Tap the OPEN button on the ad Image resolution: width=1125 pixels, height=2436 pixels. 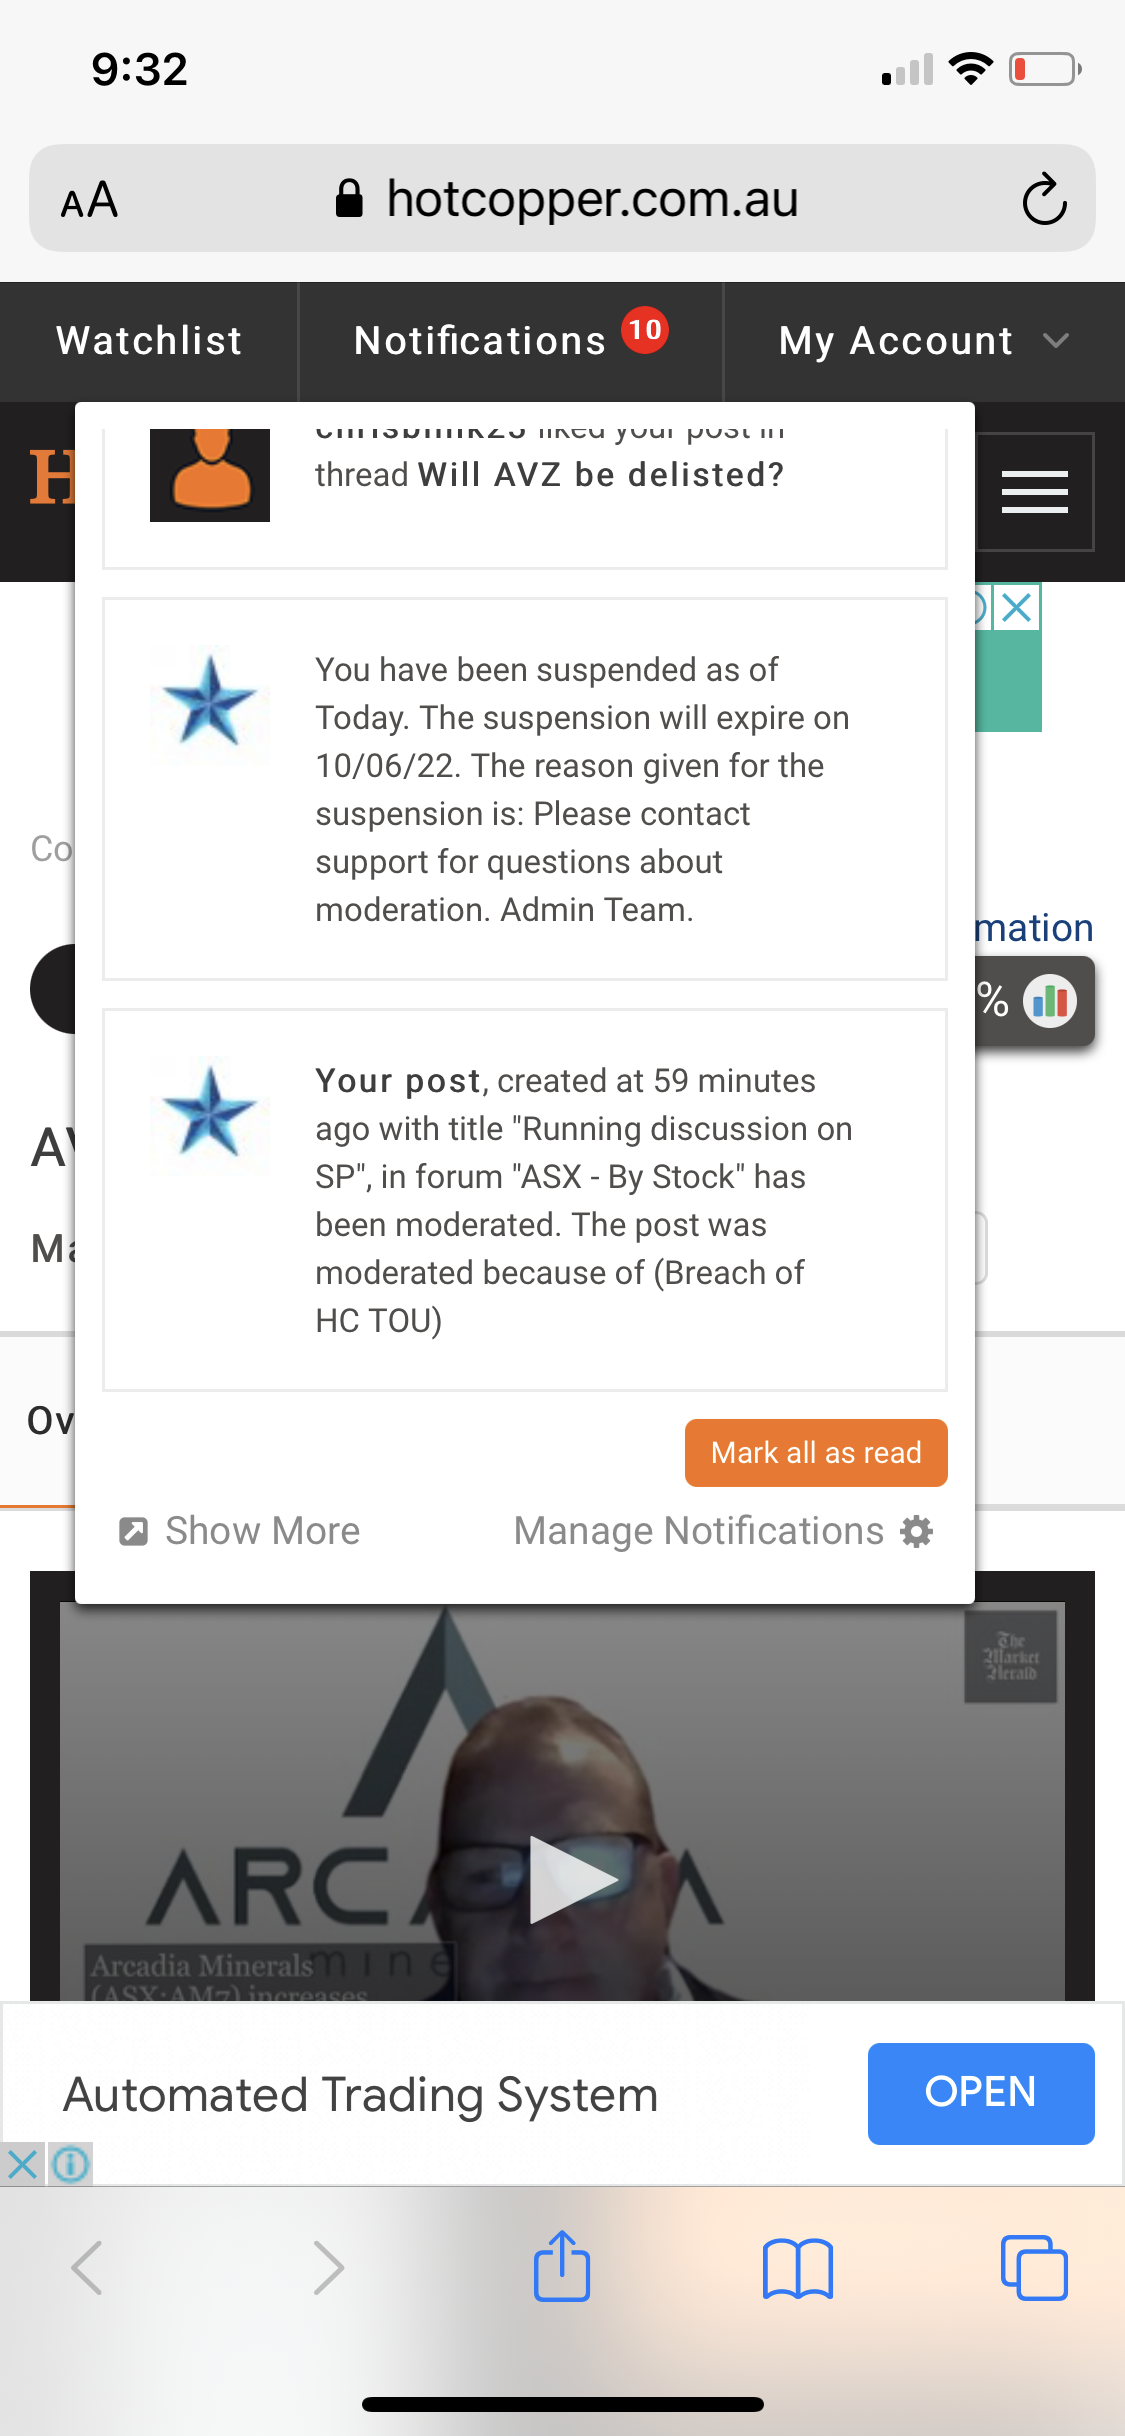[980, 2093]
